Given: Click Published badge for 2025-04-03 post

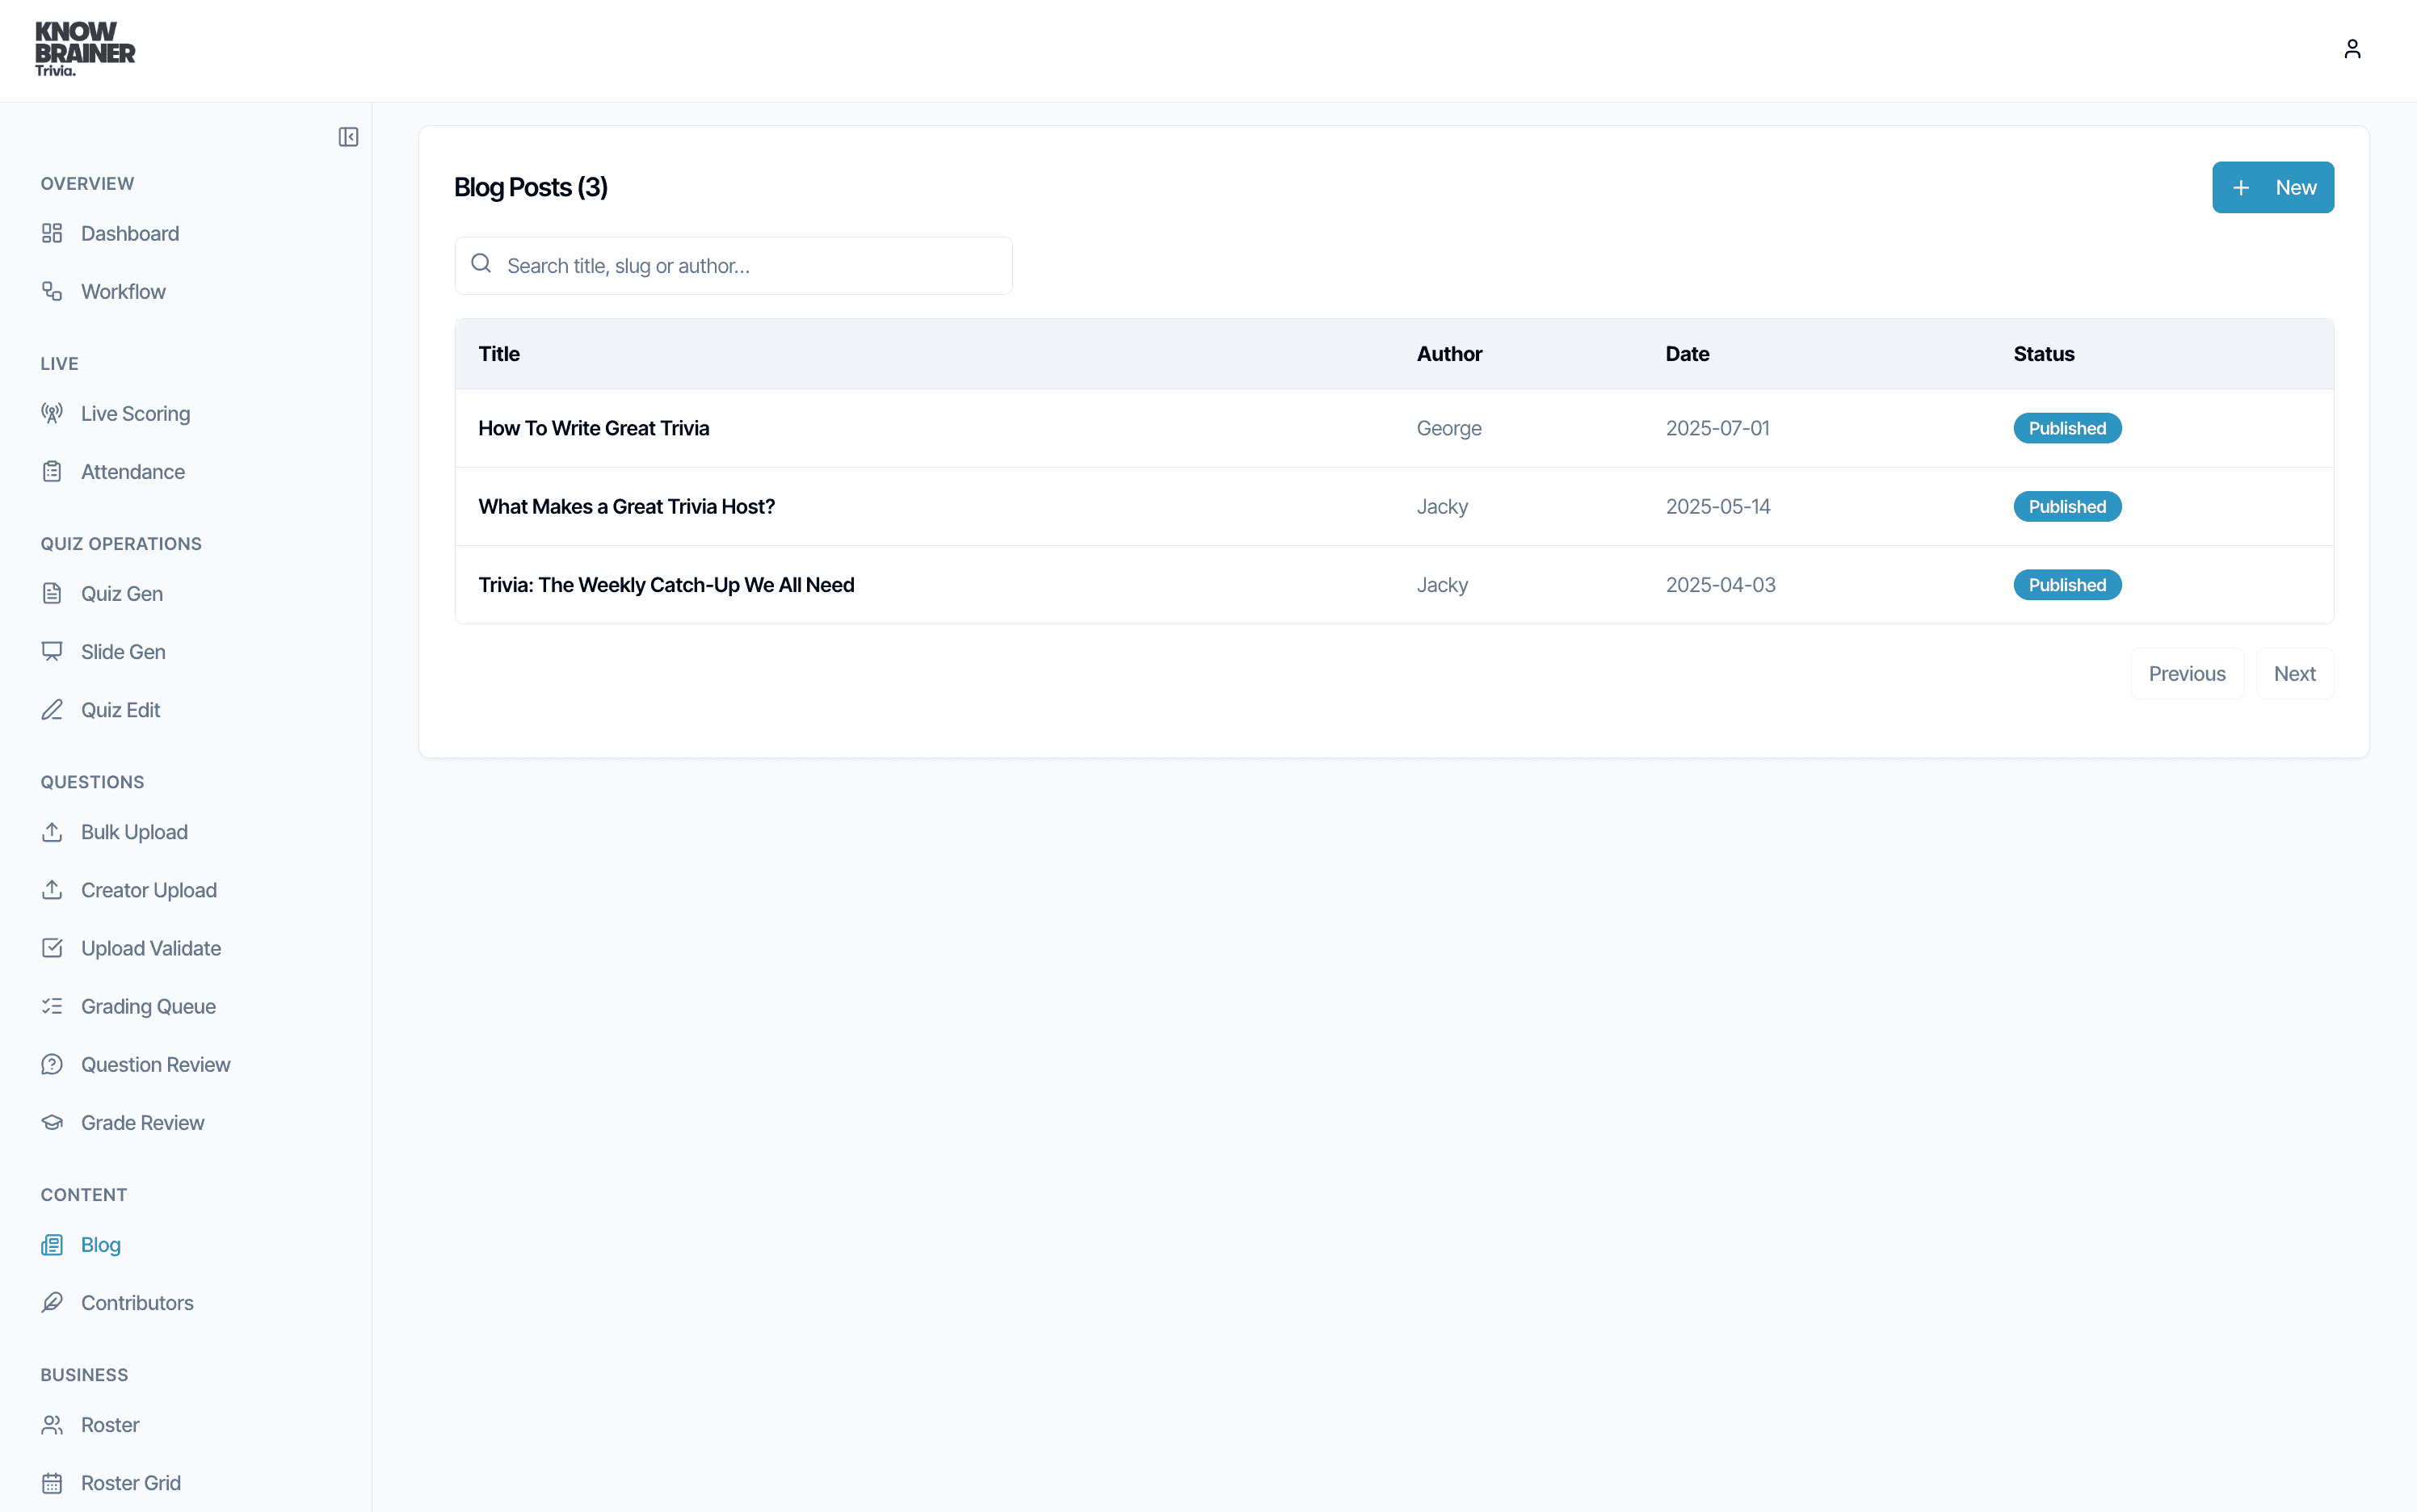Looking at the screenshot, I should point(2066,584).
